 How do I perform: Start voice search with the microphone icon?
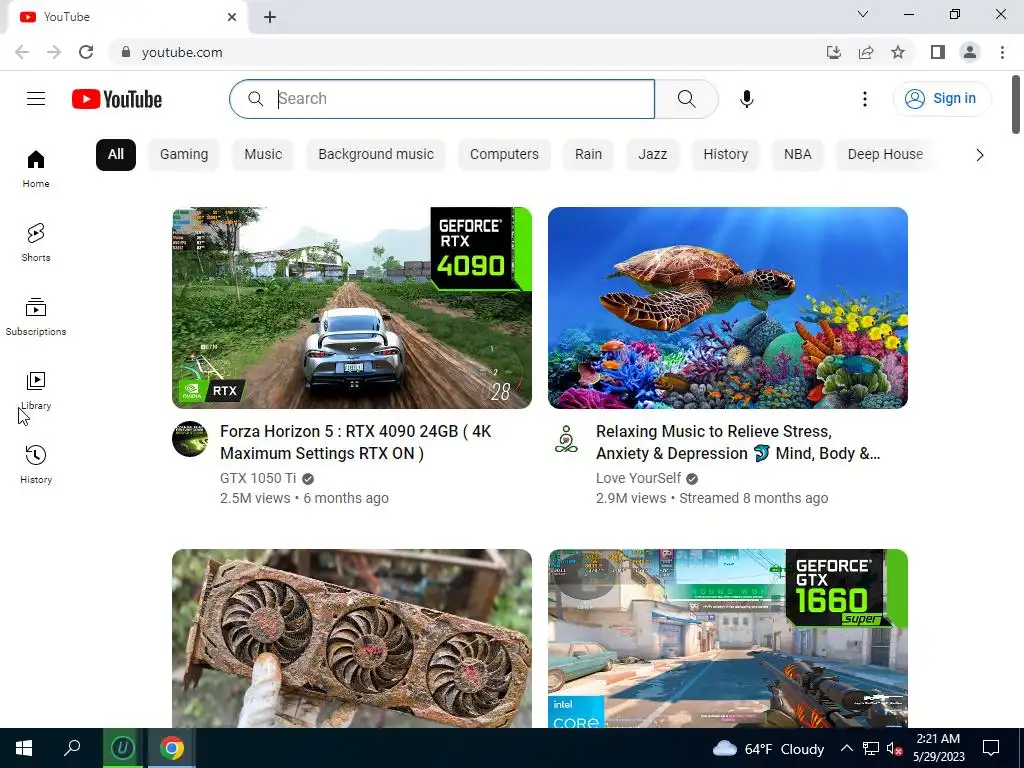747,99
